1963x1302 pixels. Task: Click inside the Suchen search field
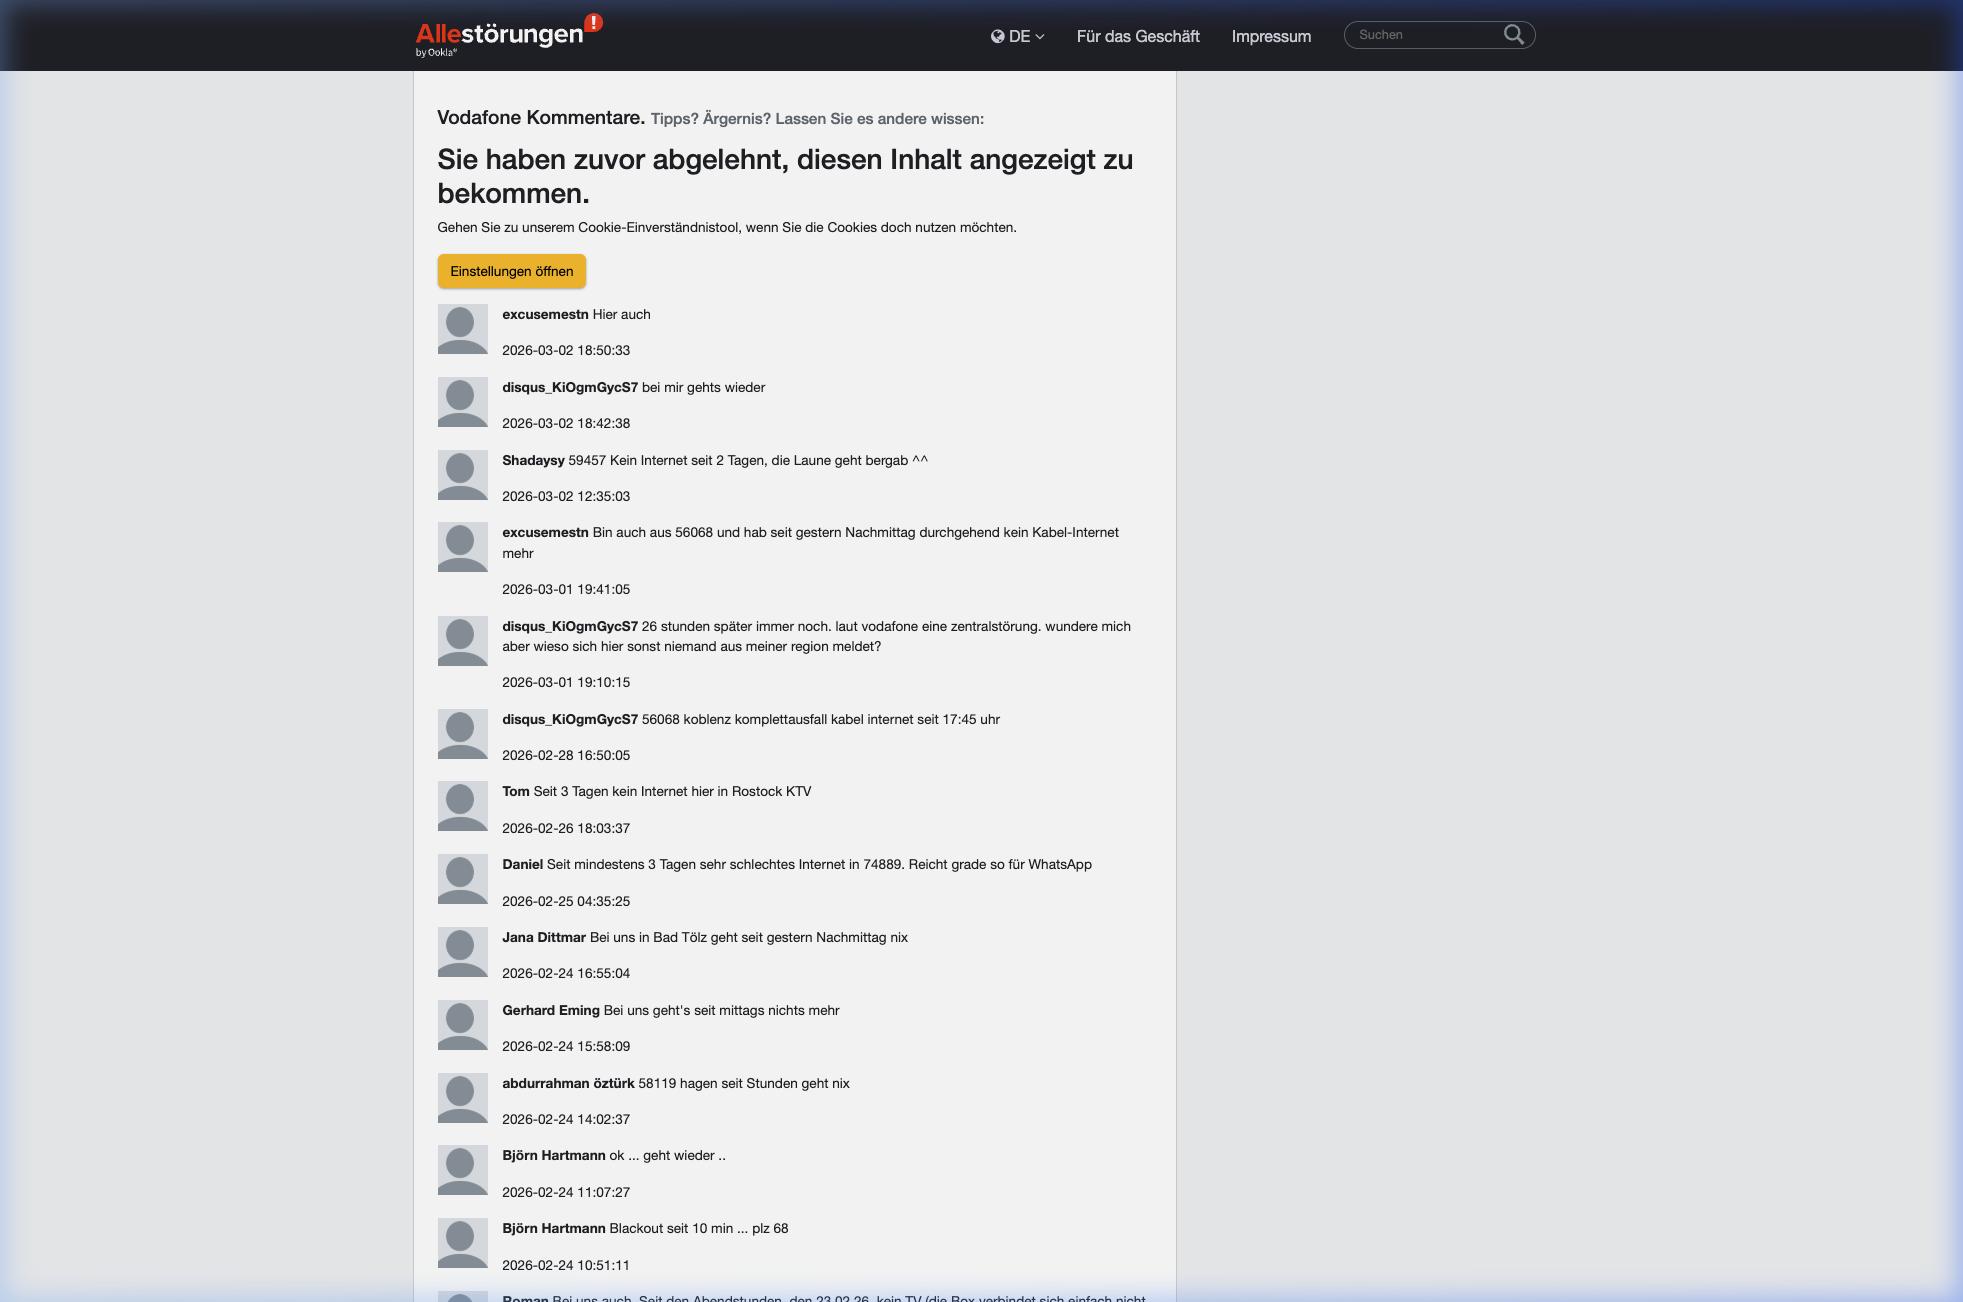[x=1420, y=34]
